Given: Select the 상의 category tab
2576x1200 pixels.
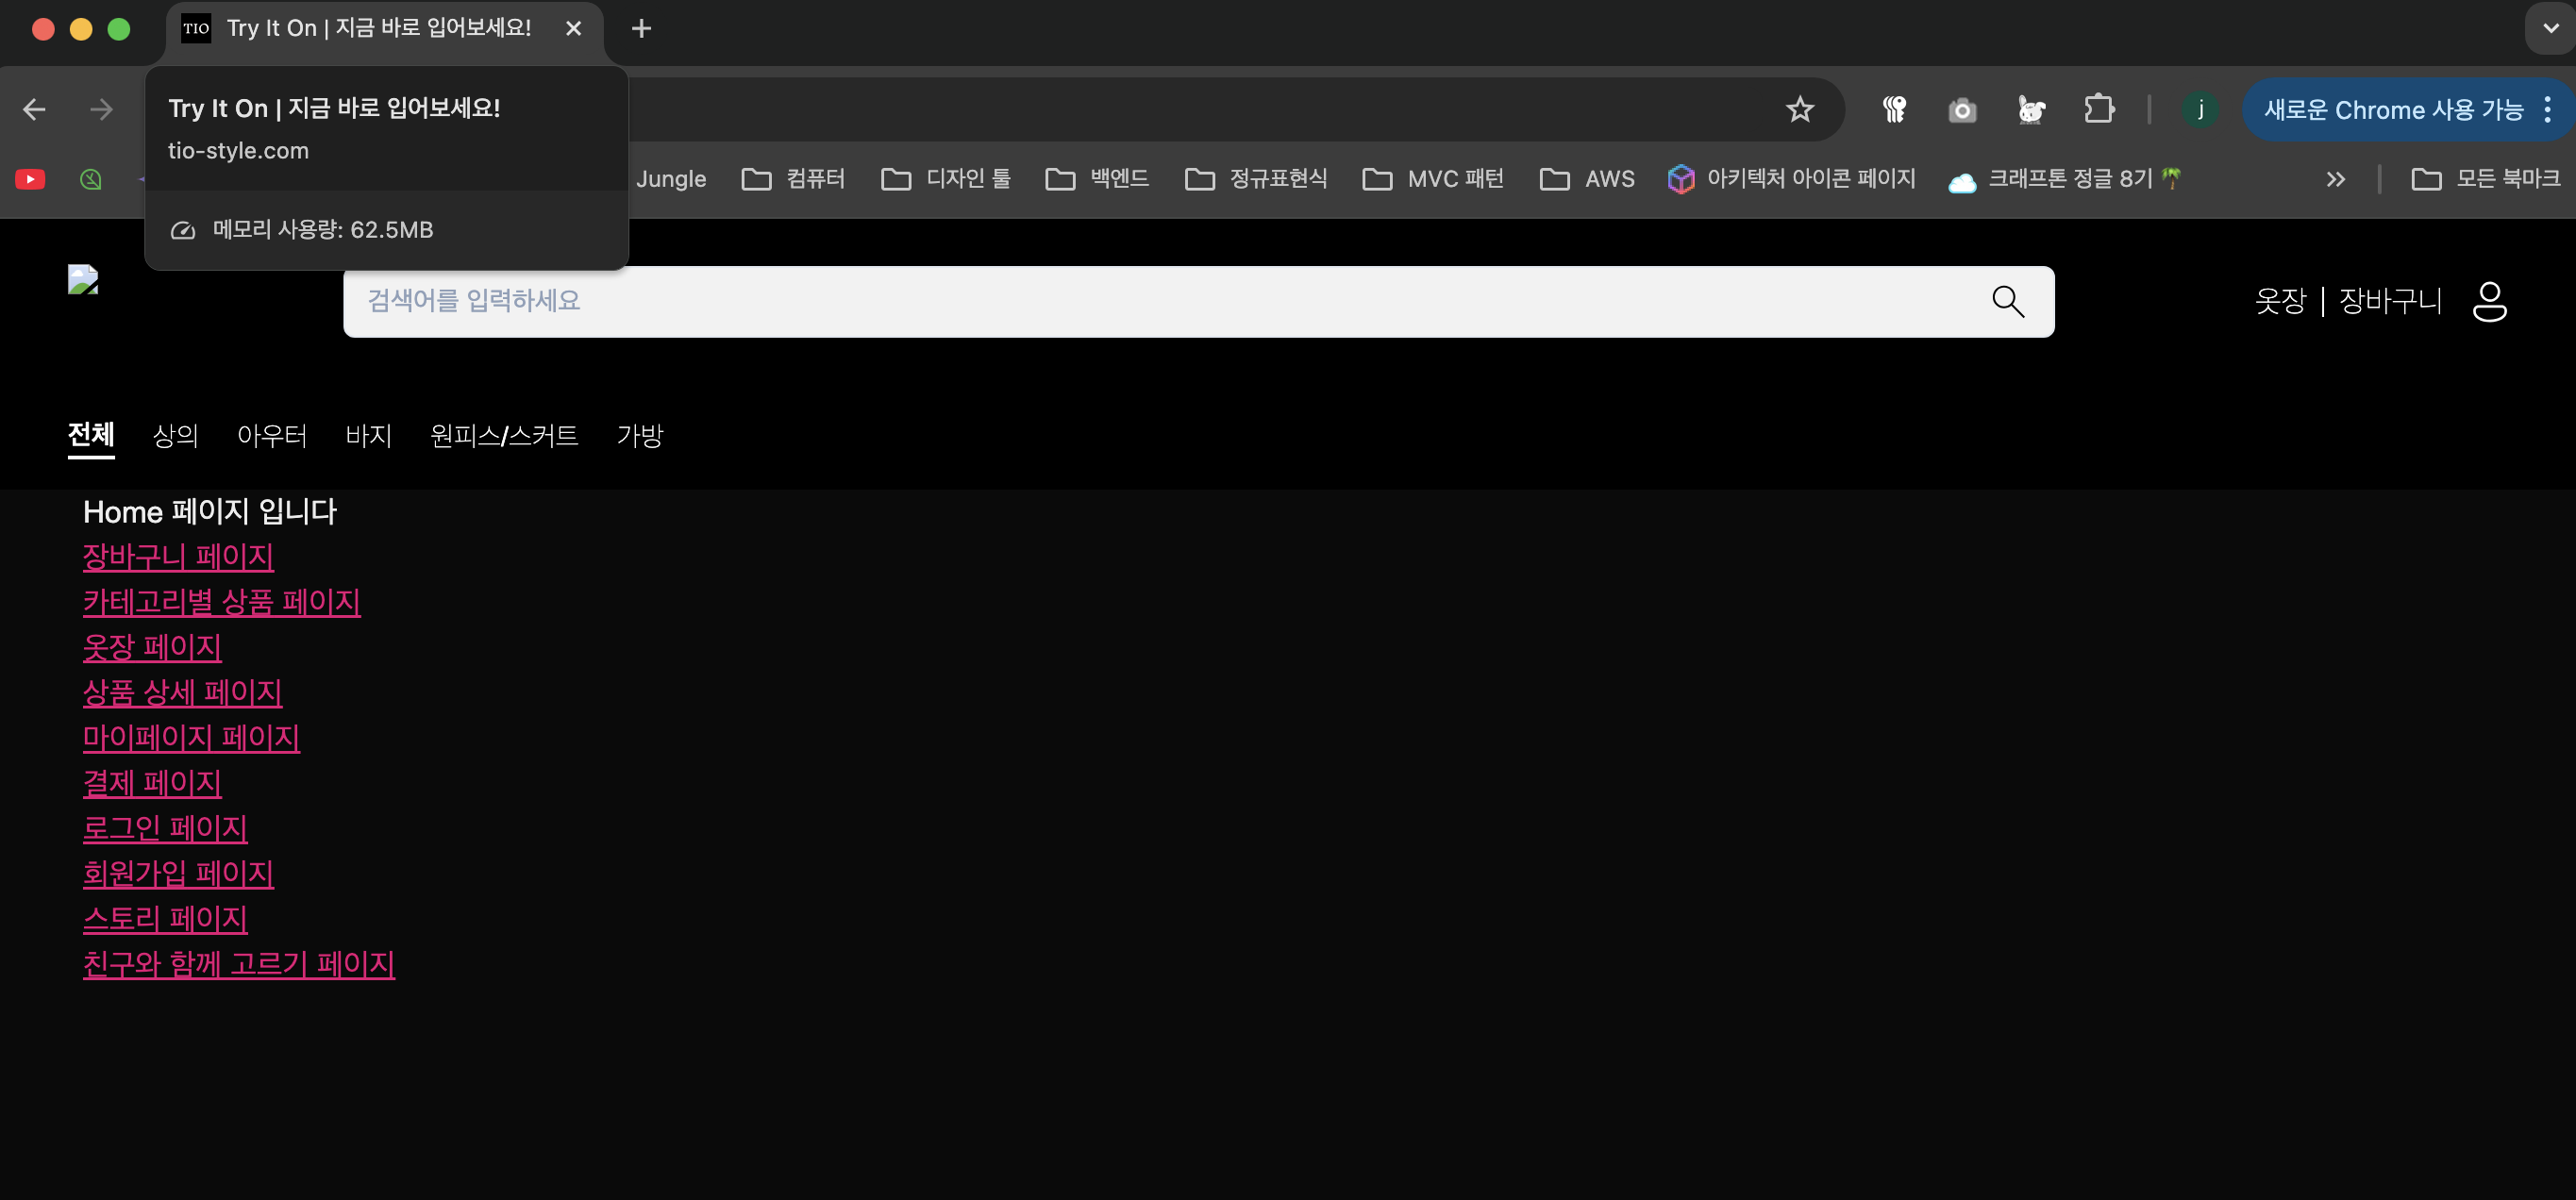Looking at the screenshot, I should 176,435.
